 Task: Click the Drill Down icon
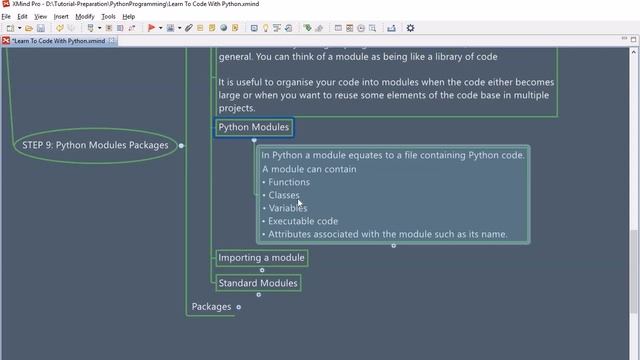pos(254,28)
